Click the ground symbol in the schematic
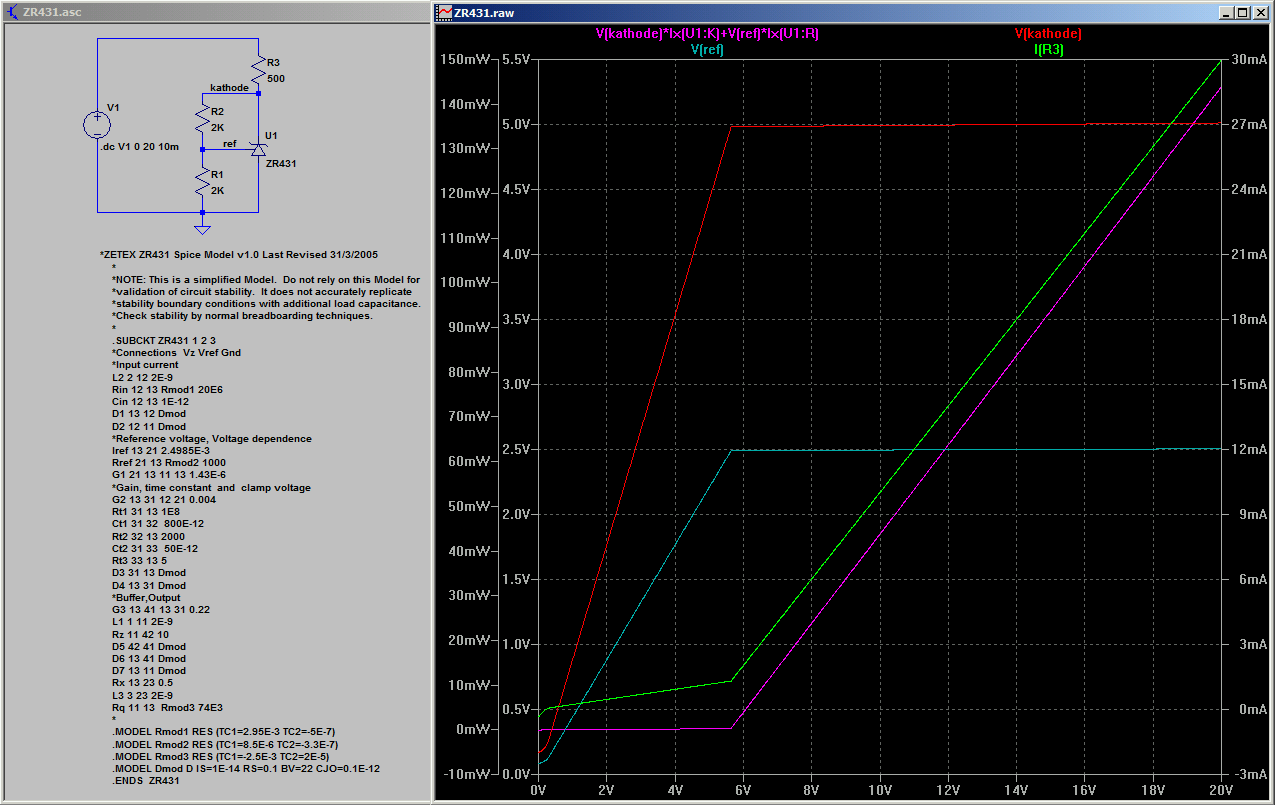The width and height of the screenshot is (1275, 805). pyautogui.click(x=202, y=228)
